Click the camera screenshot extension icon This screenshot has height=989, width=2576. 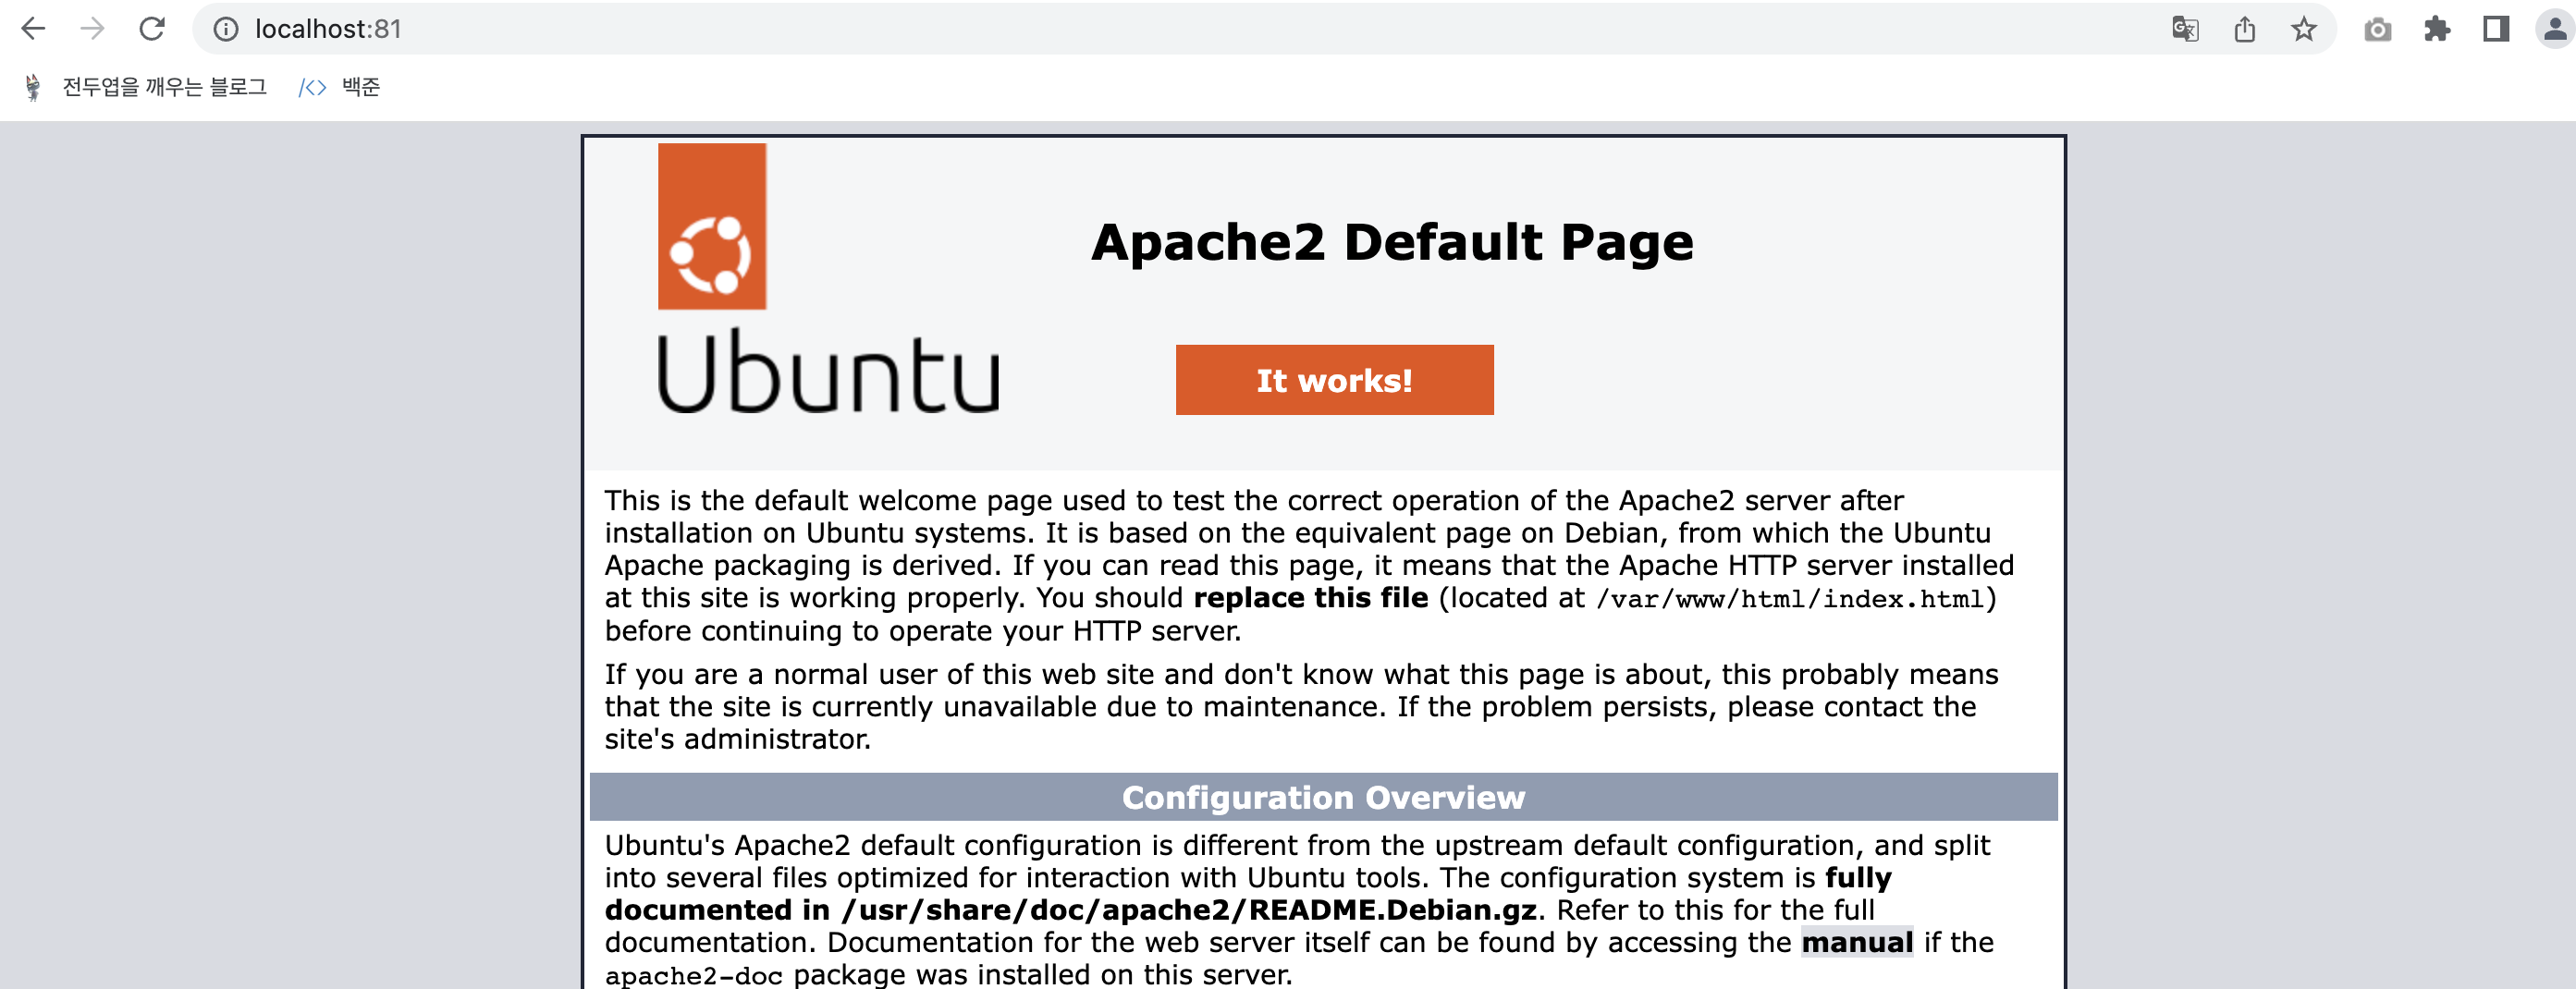coord(2377,29)
